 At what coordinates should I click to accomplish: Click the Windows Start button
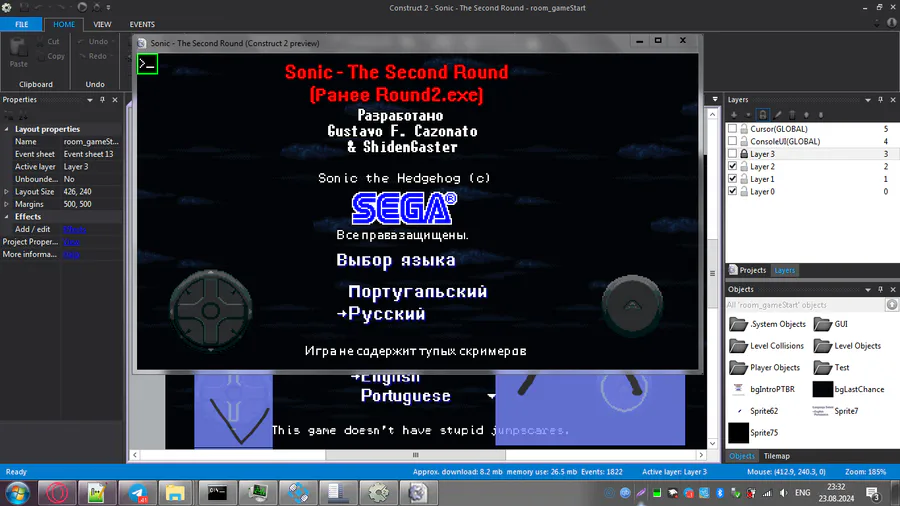pos(17,493)
